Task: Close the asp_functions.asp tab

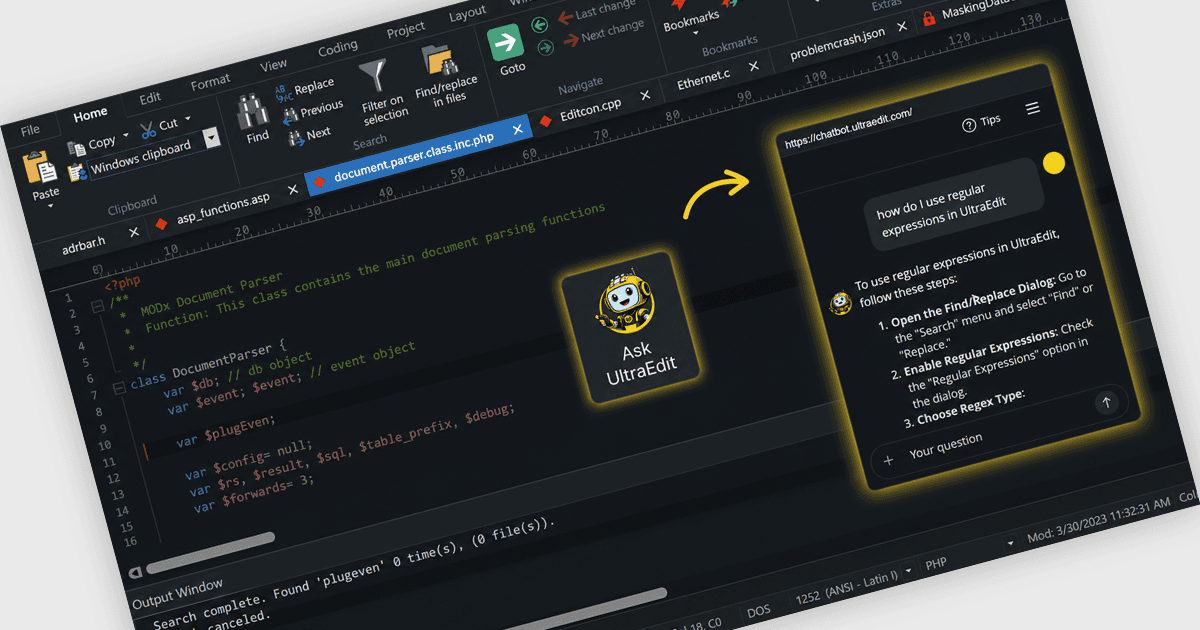Action: (293, 189)
